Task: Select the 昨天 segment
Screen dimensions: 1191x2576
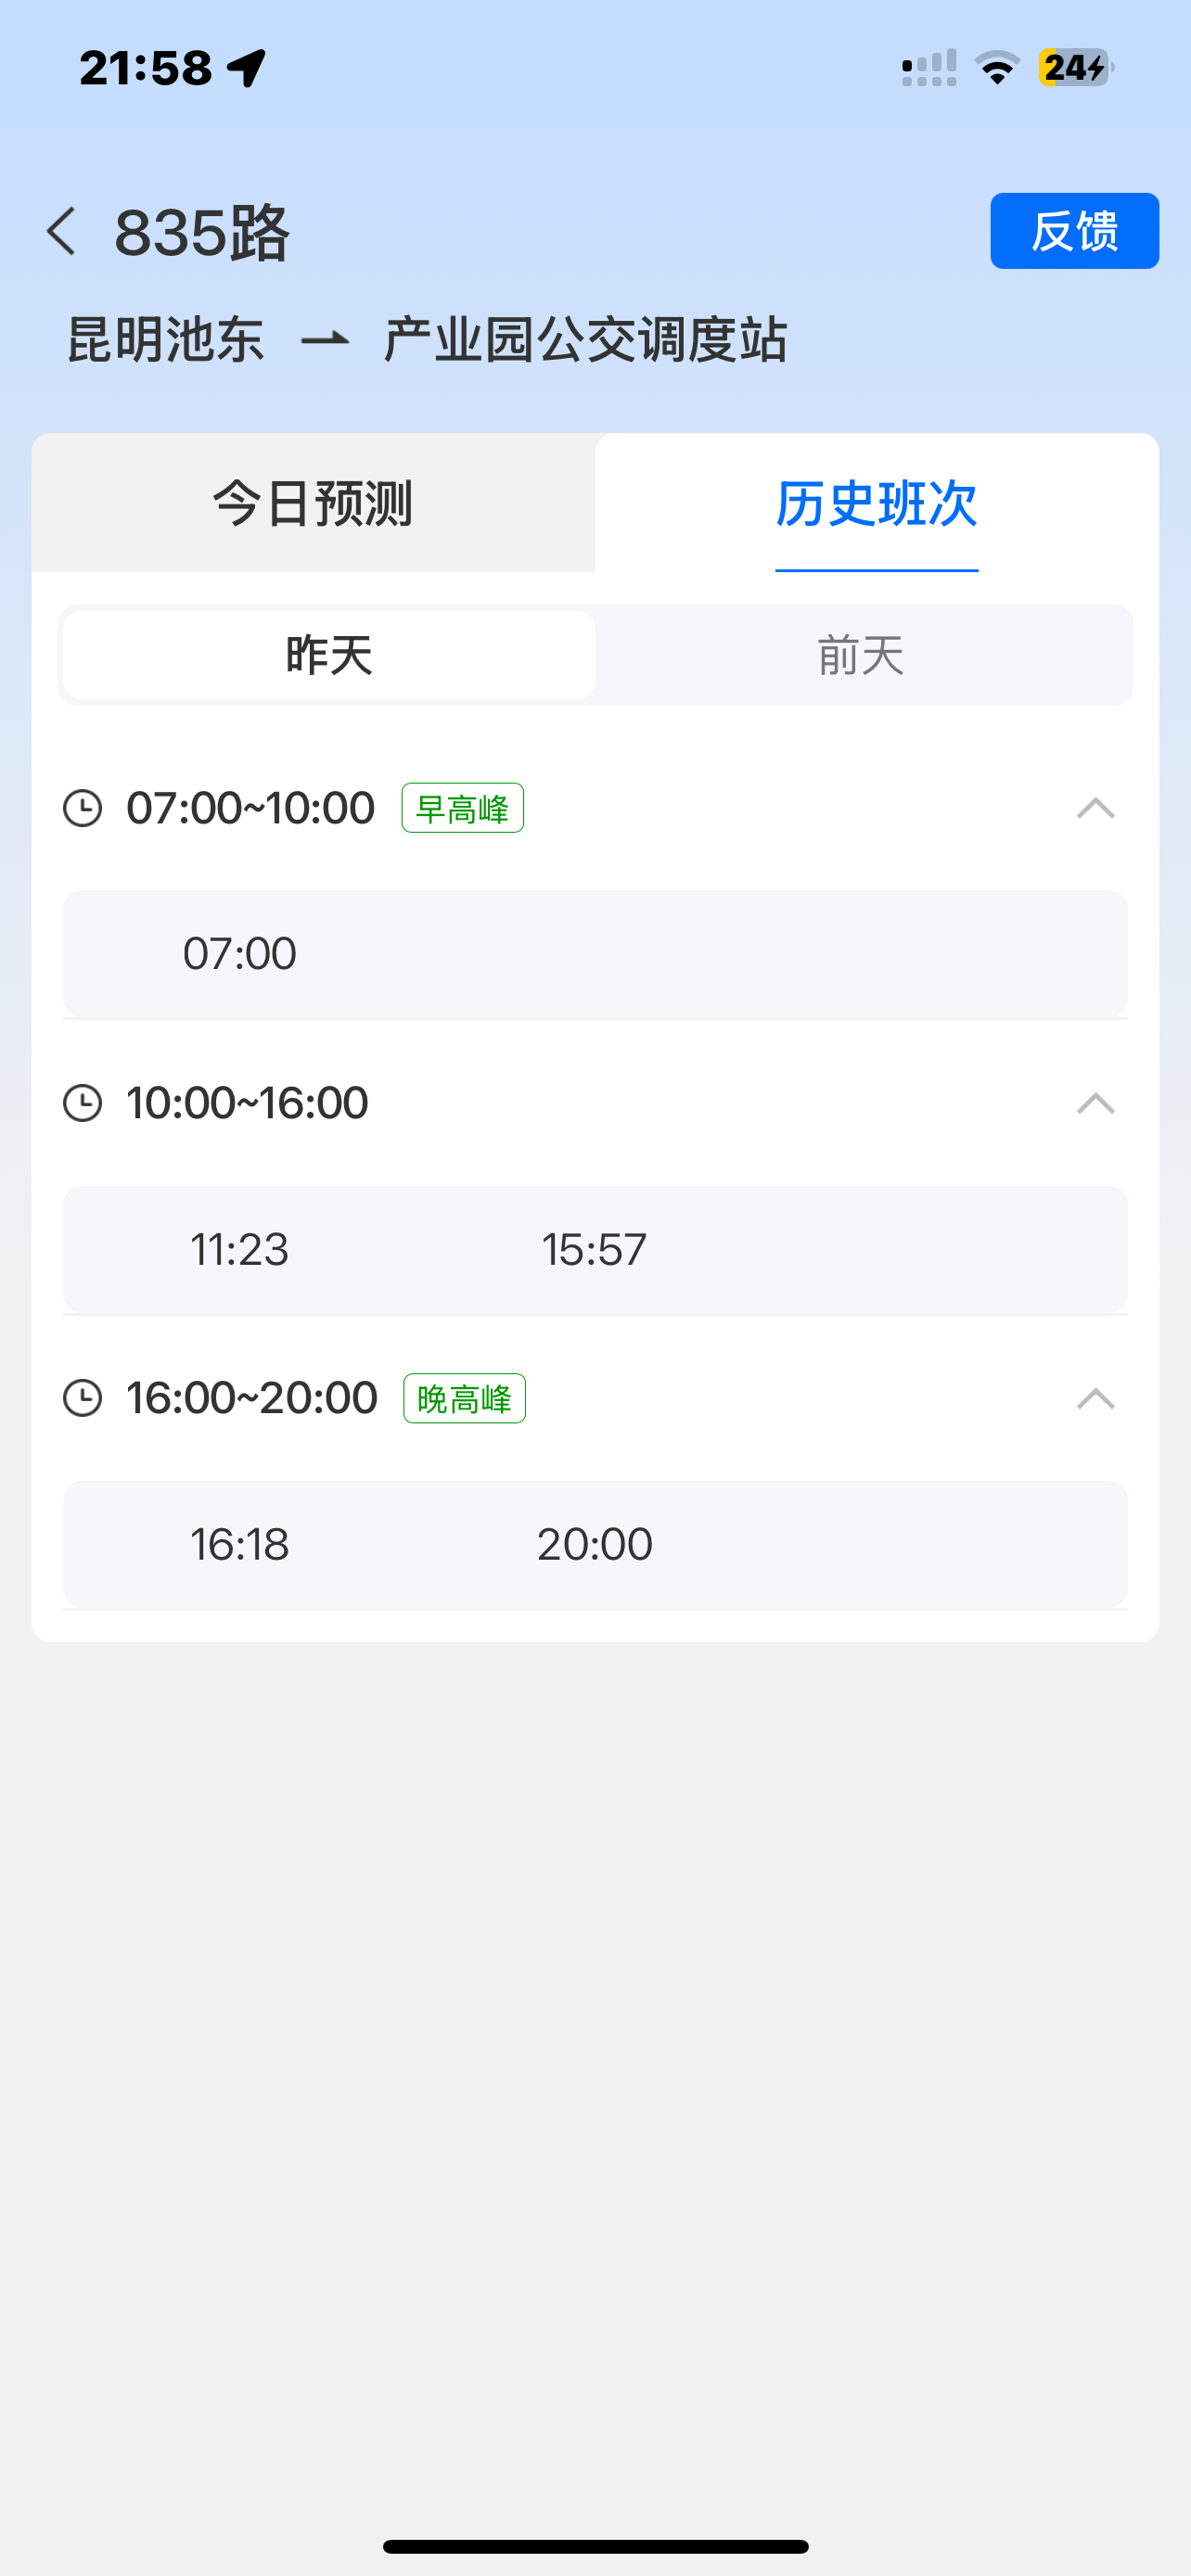Action: click(329, 656)
